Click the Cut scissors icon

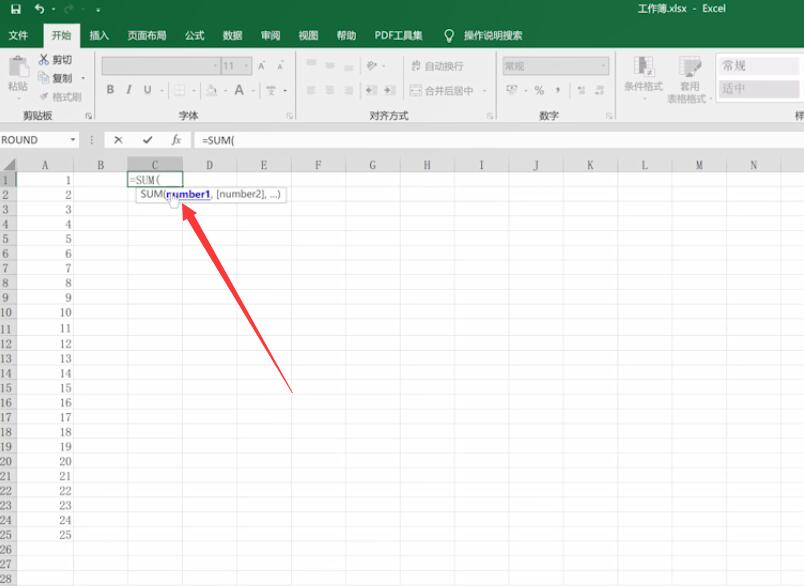44,59
